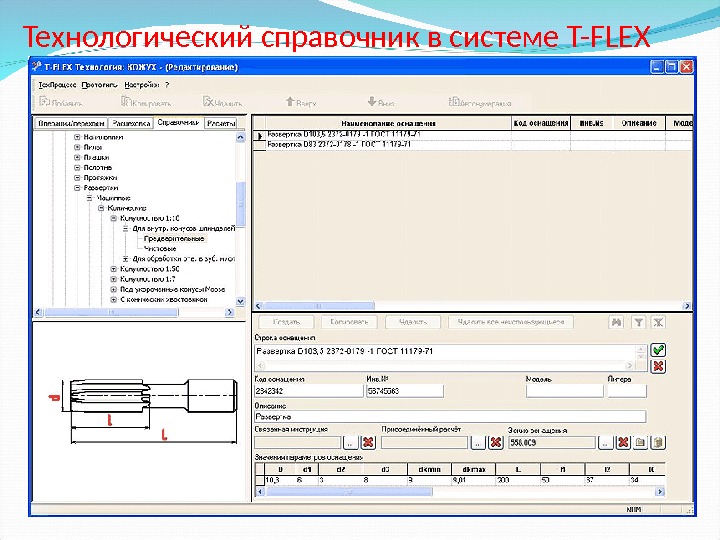The height and width of the screenshot is (540, 720).
Task: Select Чистовые in the tree
Action: (160, 248)
